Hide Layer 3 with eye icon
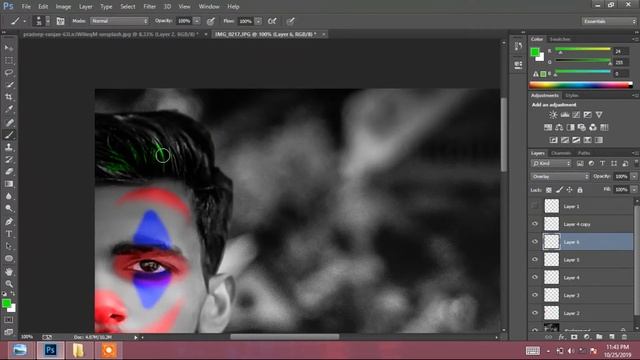640x360 pixels. point(535,295)
